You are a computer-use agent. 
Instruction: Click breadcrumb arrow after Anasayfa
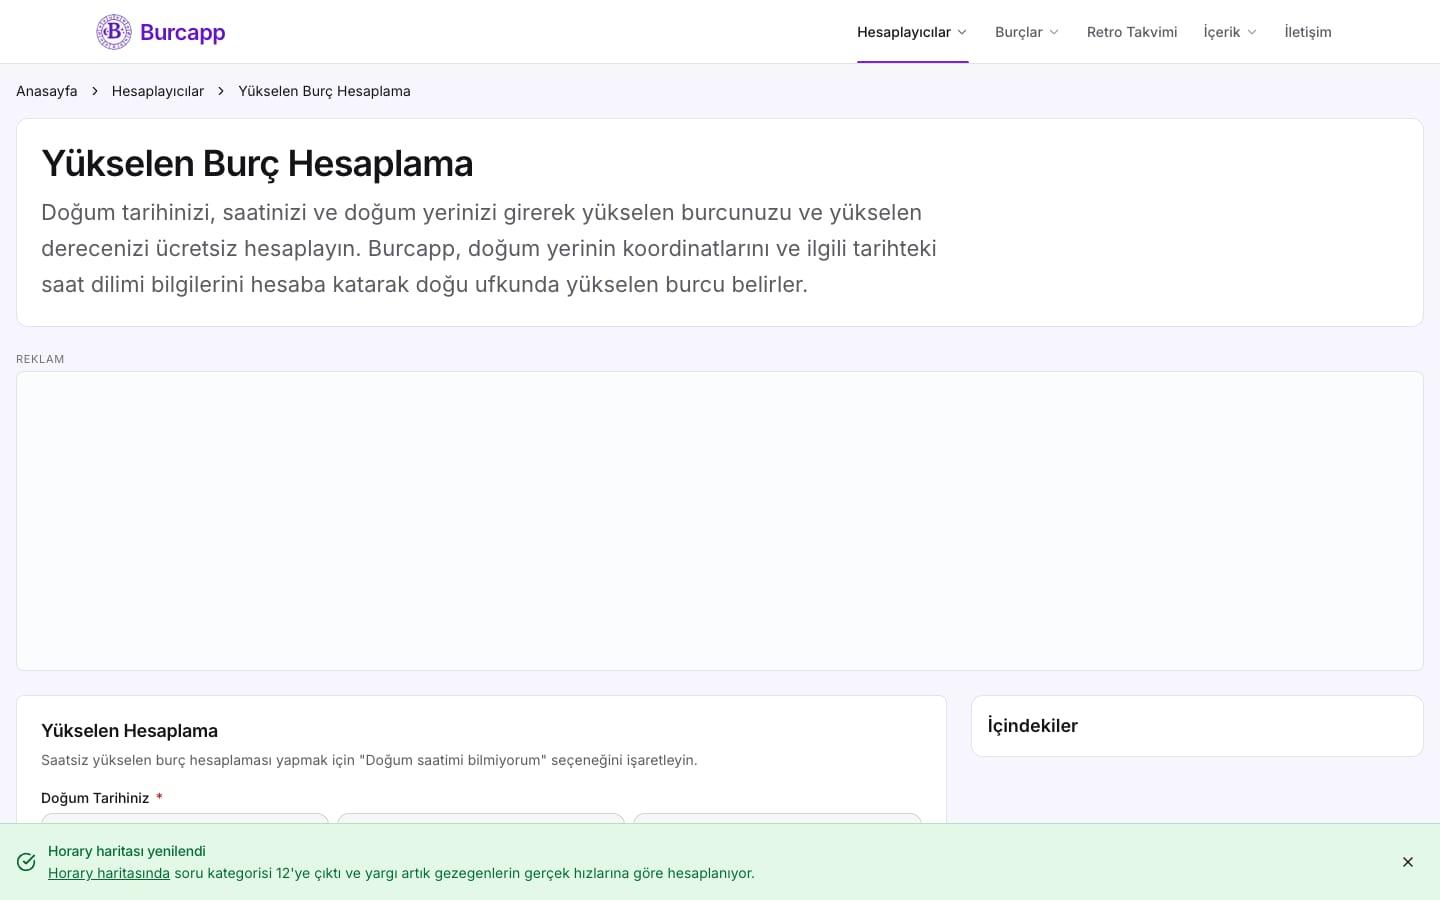tap(95, 91)
